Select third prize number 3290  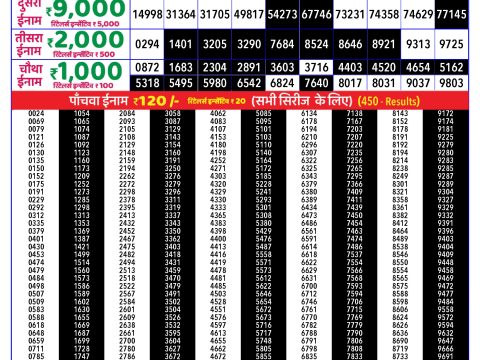[x=249, y=44]
